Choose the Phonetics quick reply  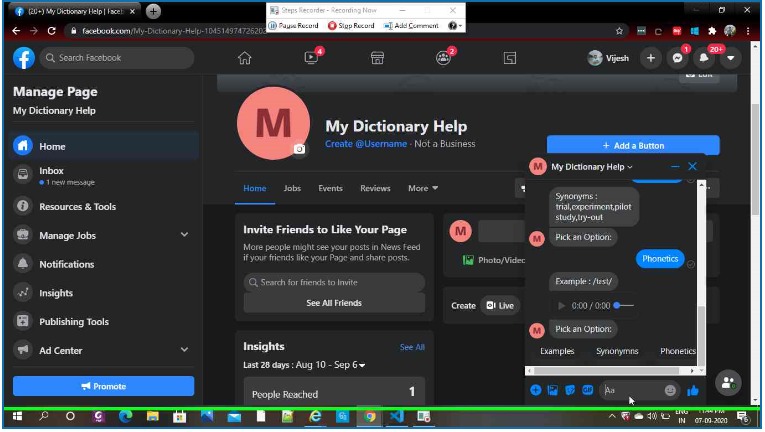[x=678, y=351]
